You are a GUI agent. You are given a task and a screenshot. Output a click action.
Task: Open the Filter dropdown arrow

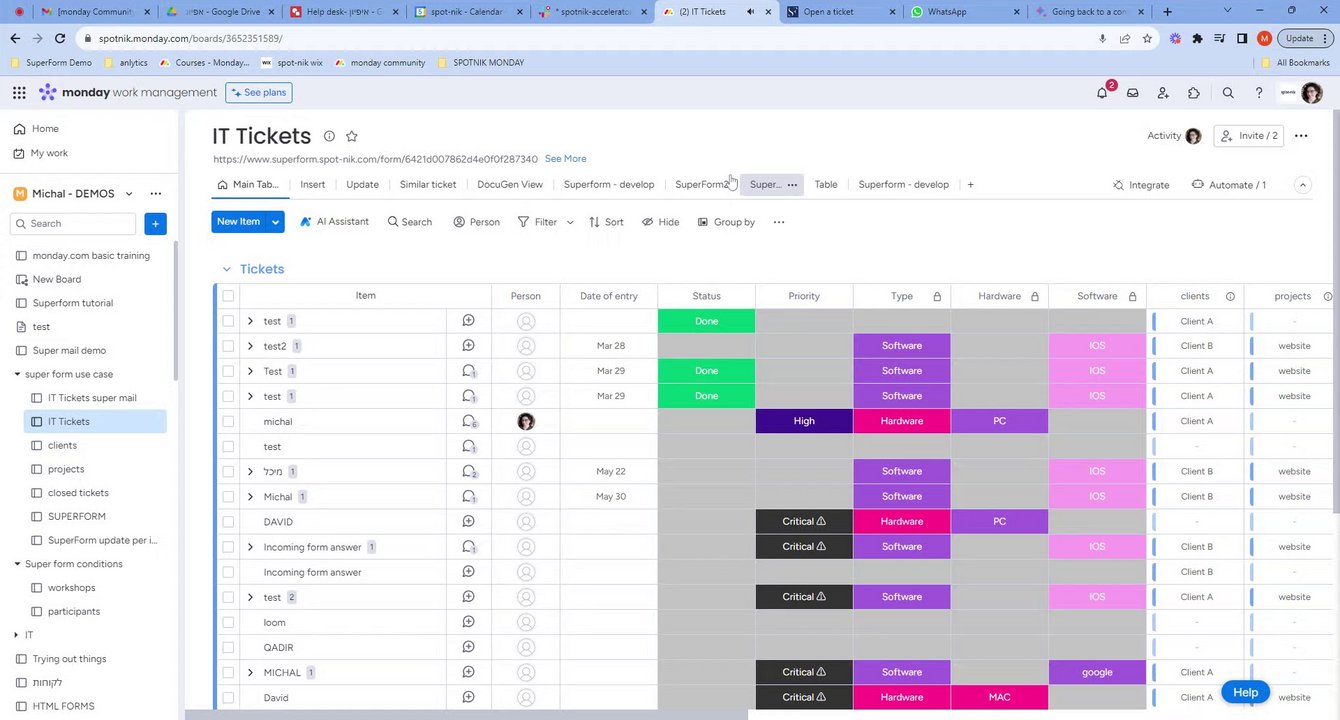(x=570, y=222)
